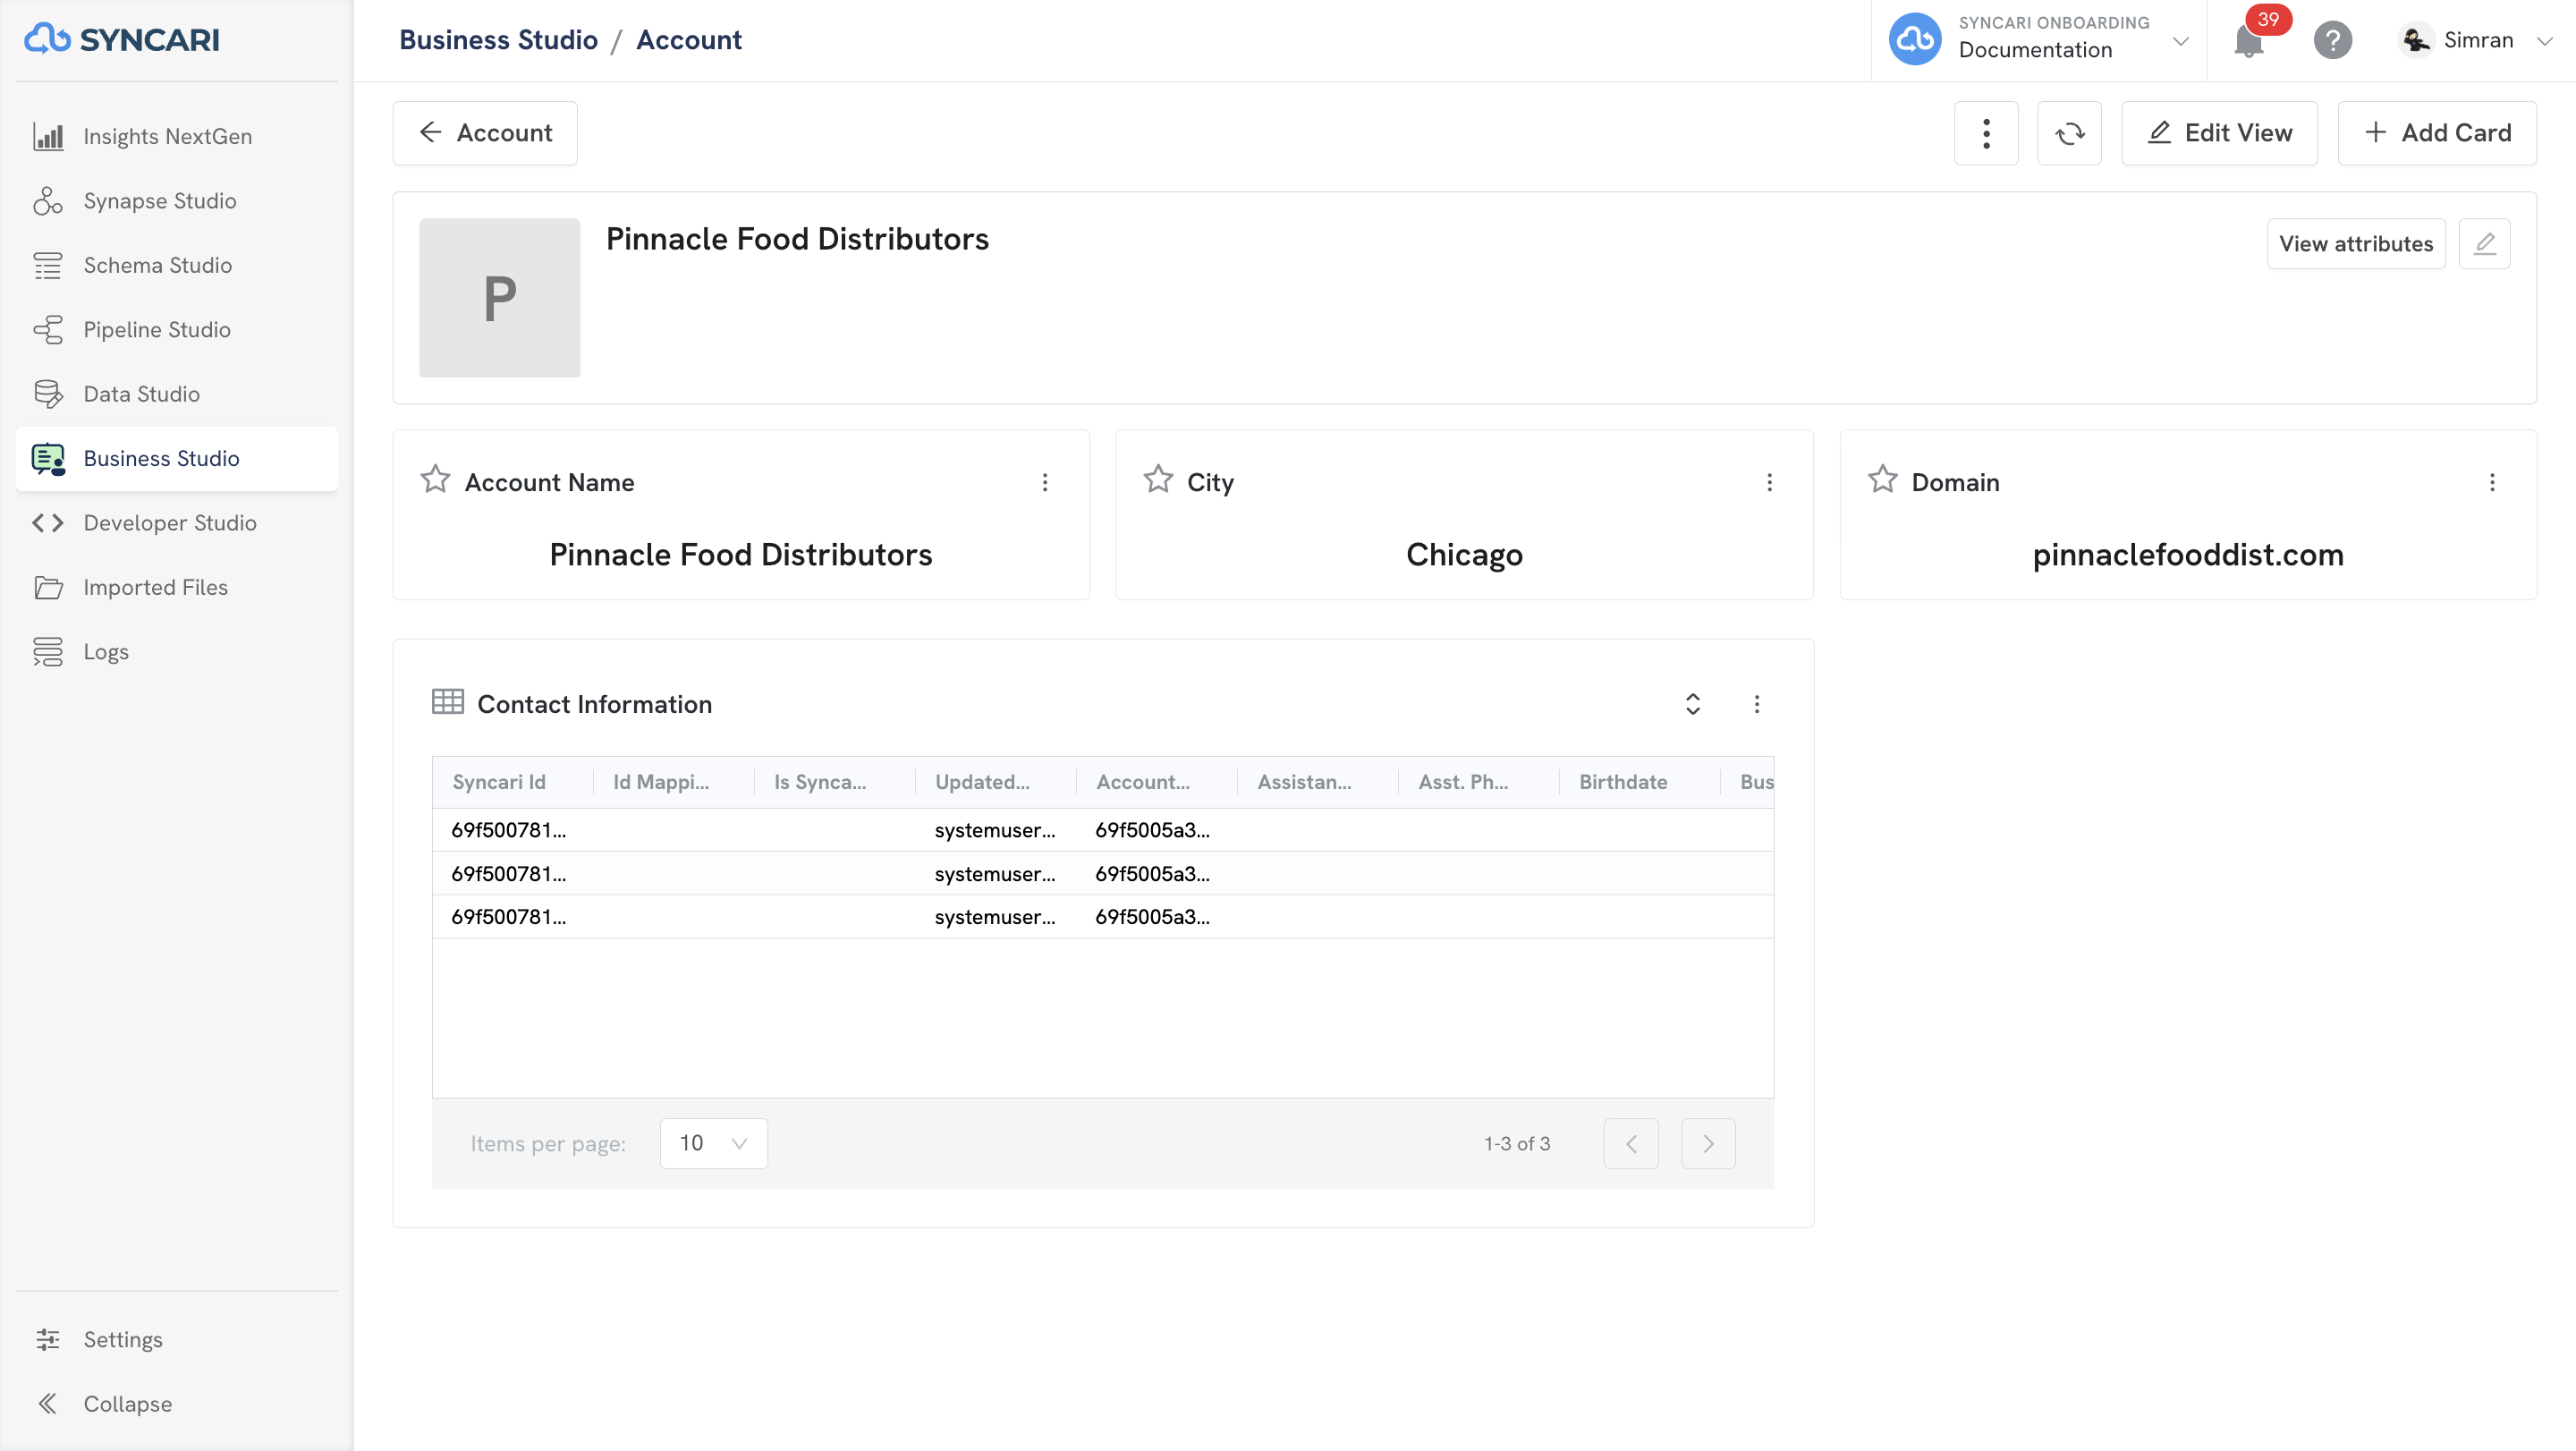The width and height of the screenshot is (2576, 1451).
Task: Open notifications bell
Action: [x=2249, y=41]
